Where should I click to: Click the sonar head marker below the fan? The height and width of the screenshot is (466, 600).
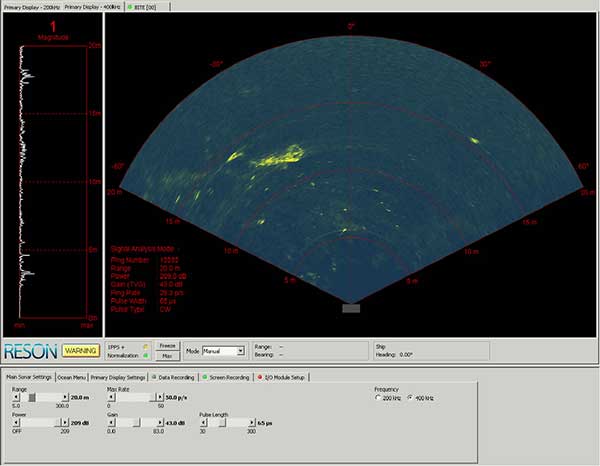click(x=351, y=308)
